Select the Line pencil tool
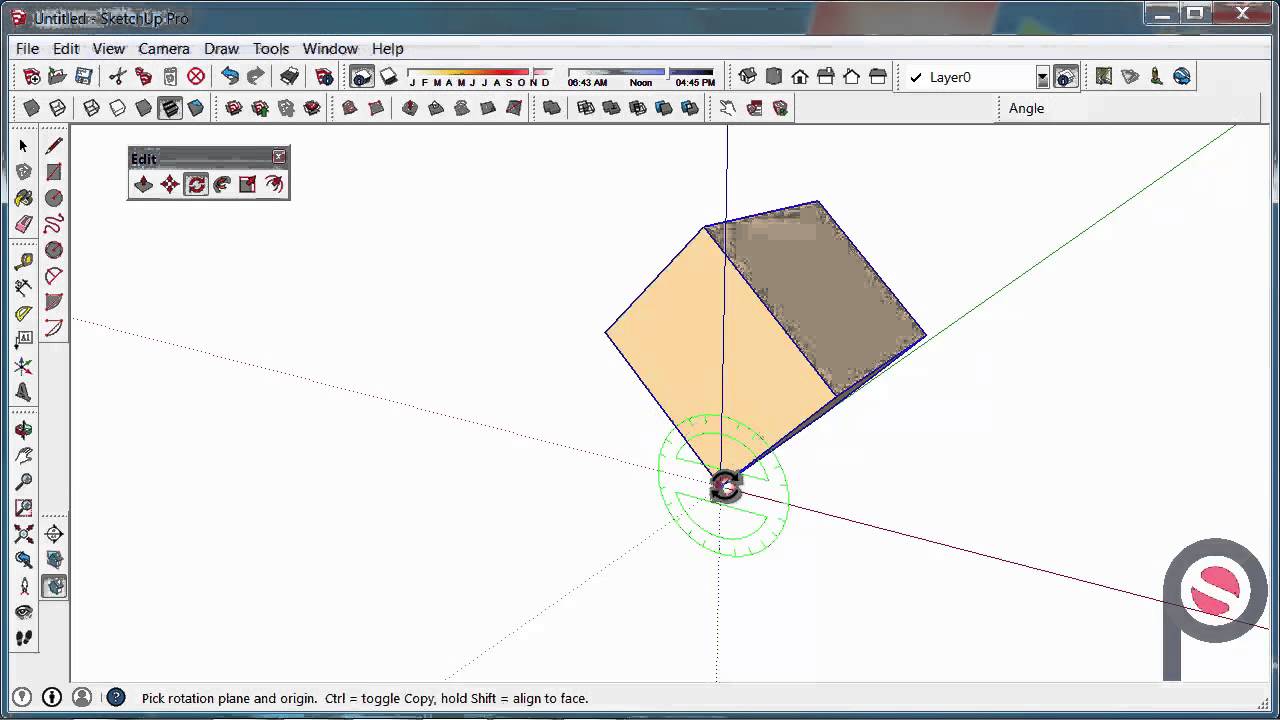The image size is (1280, 720). tap(54, 146)
